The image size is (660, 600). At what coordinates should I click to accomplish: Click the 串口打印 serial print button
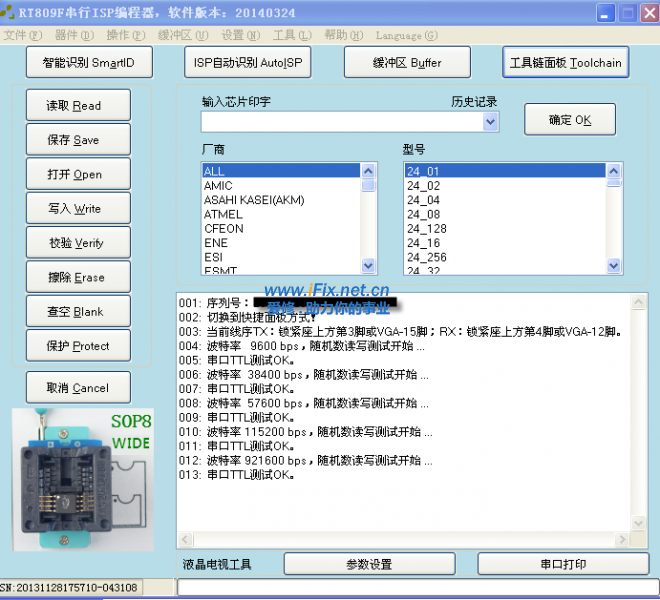(563, 564)
